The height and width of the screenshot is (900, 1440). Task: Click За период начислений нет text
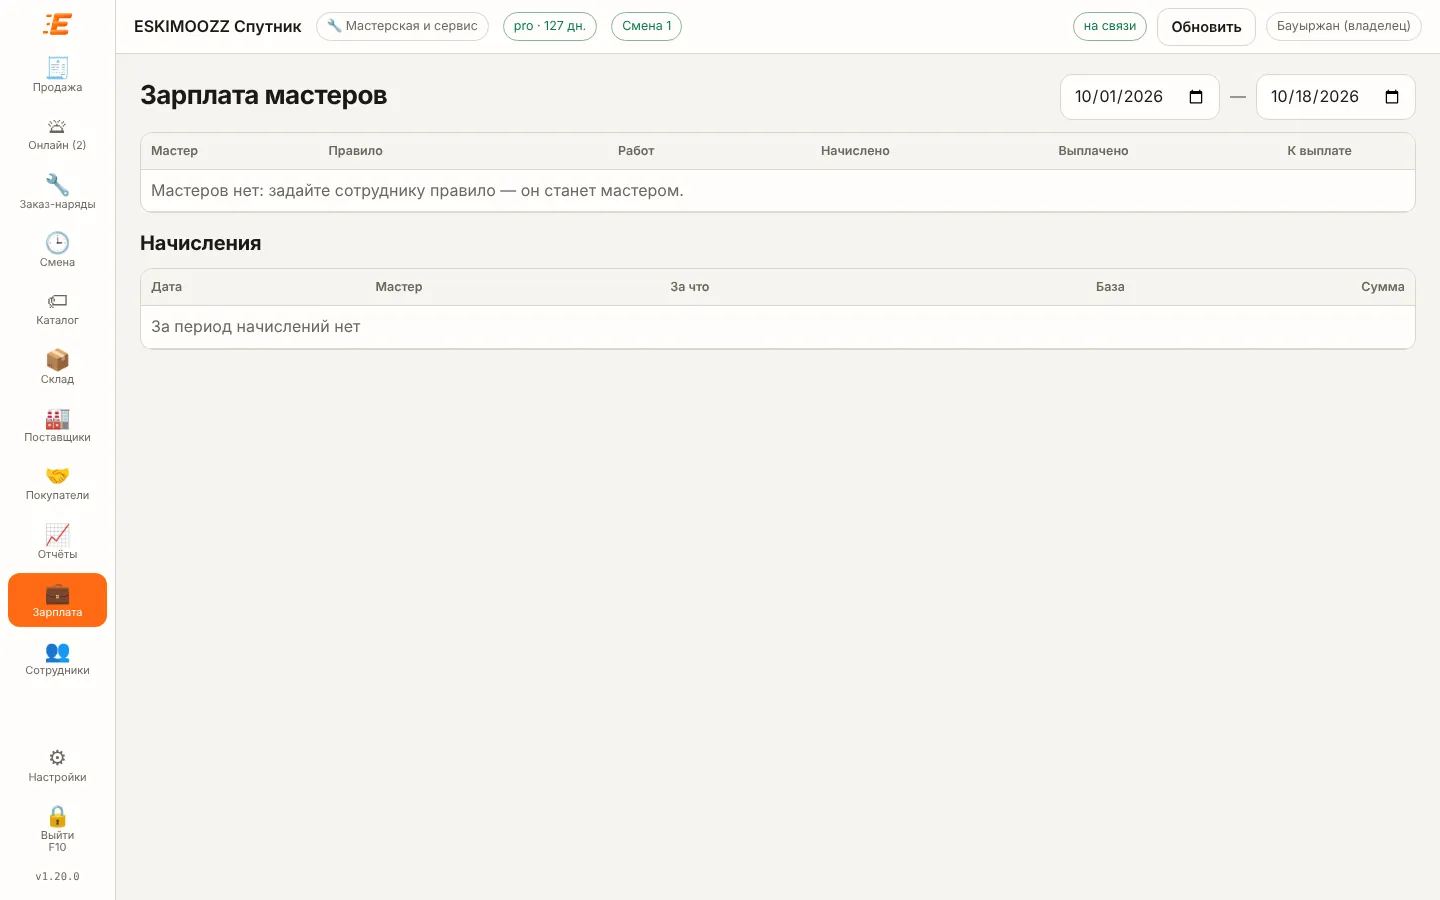tap(255, 327)
